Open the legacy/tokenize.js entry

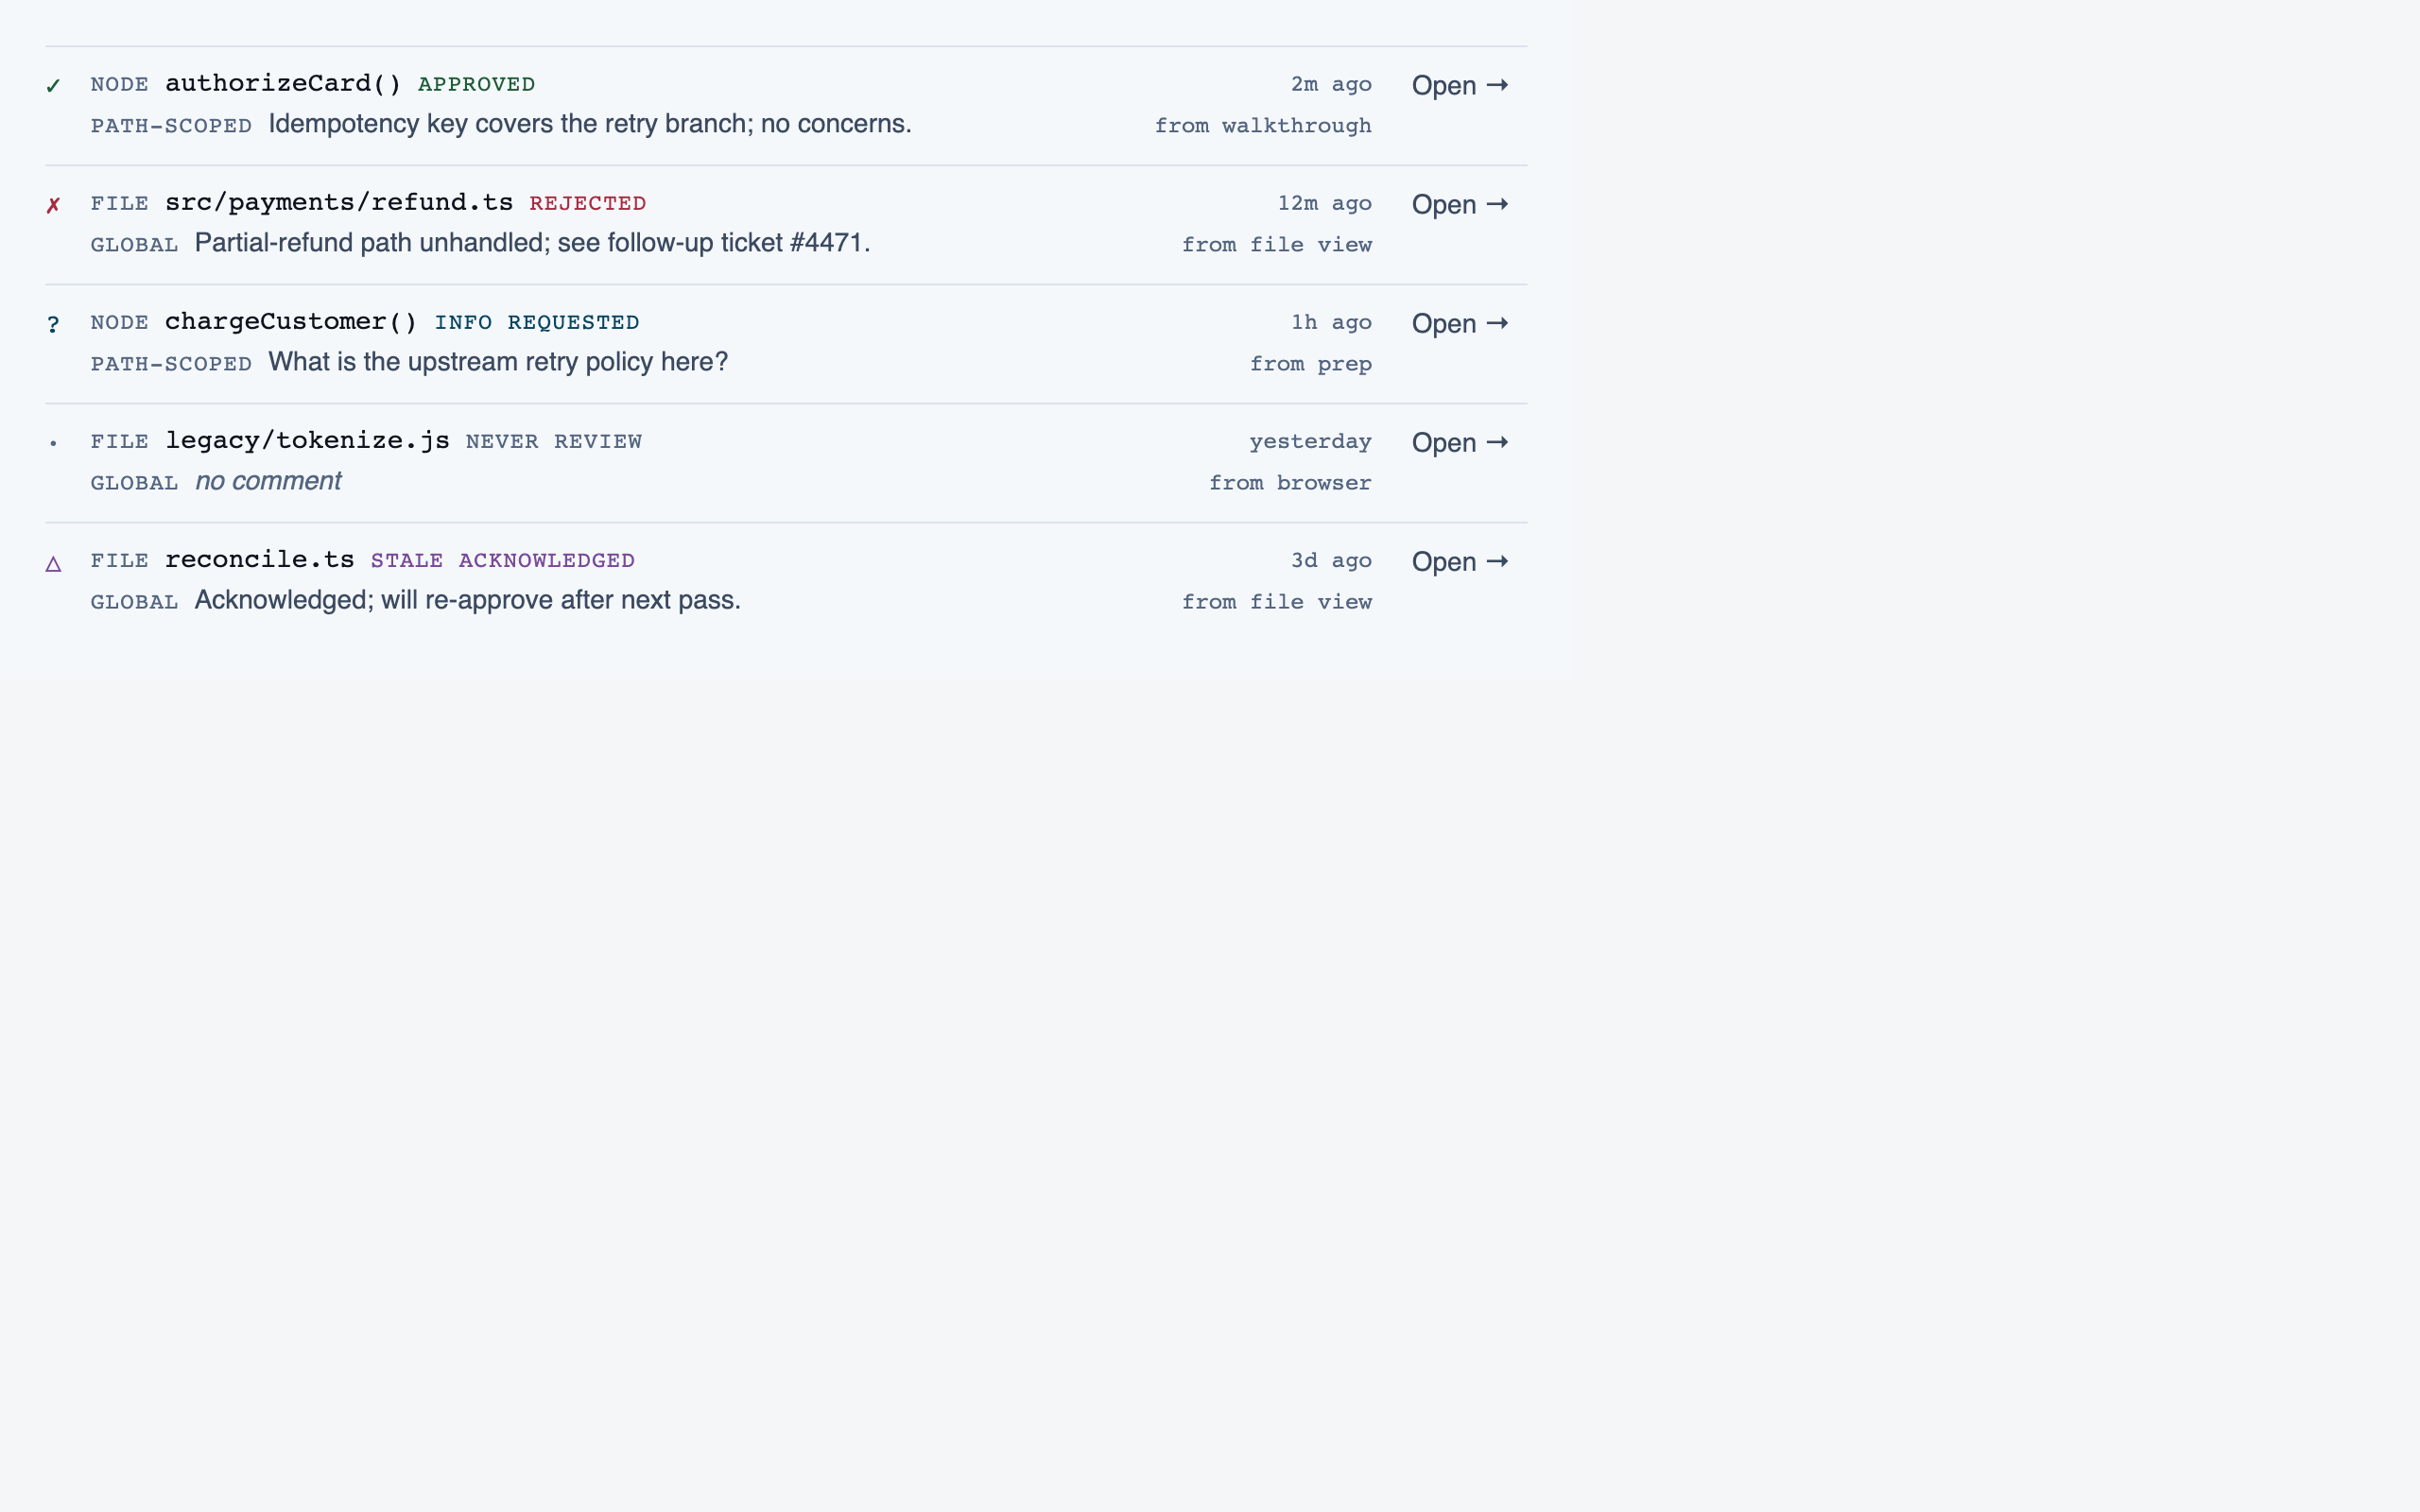tap(1460, 442)
